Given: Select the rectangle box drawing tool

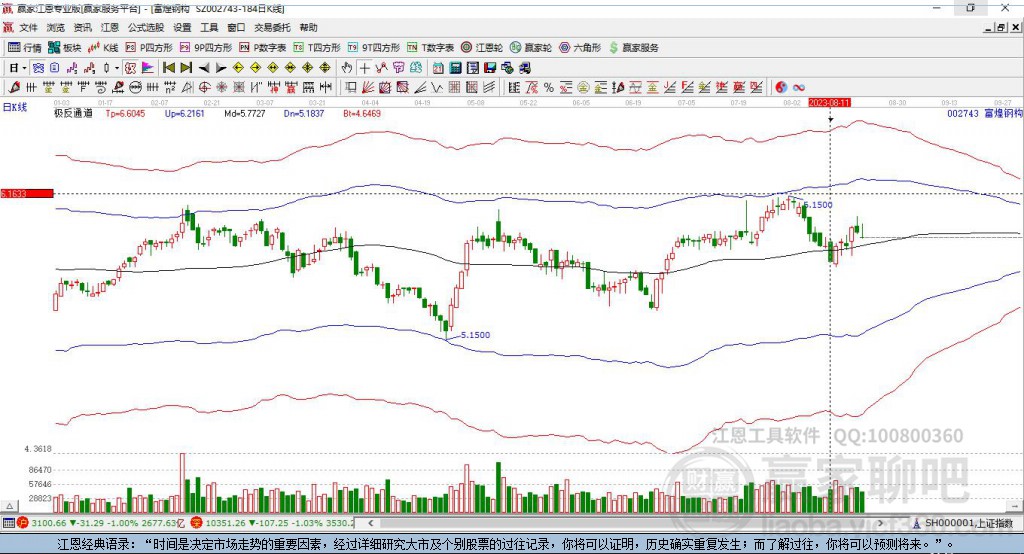Looking at the screenshot, I should click(x=351, y=87).
